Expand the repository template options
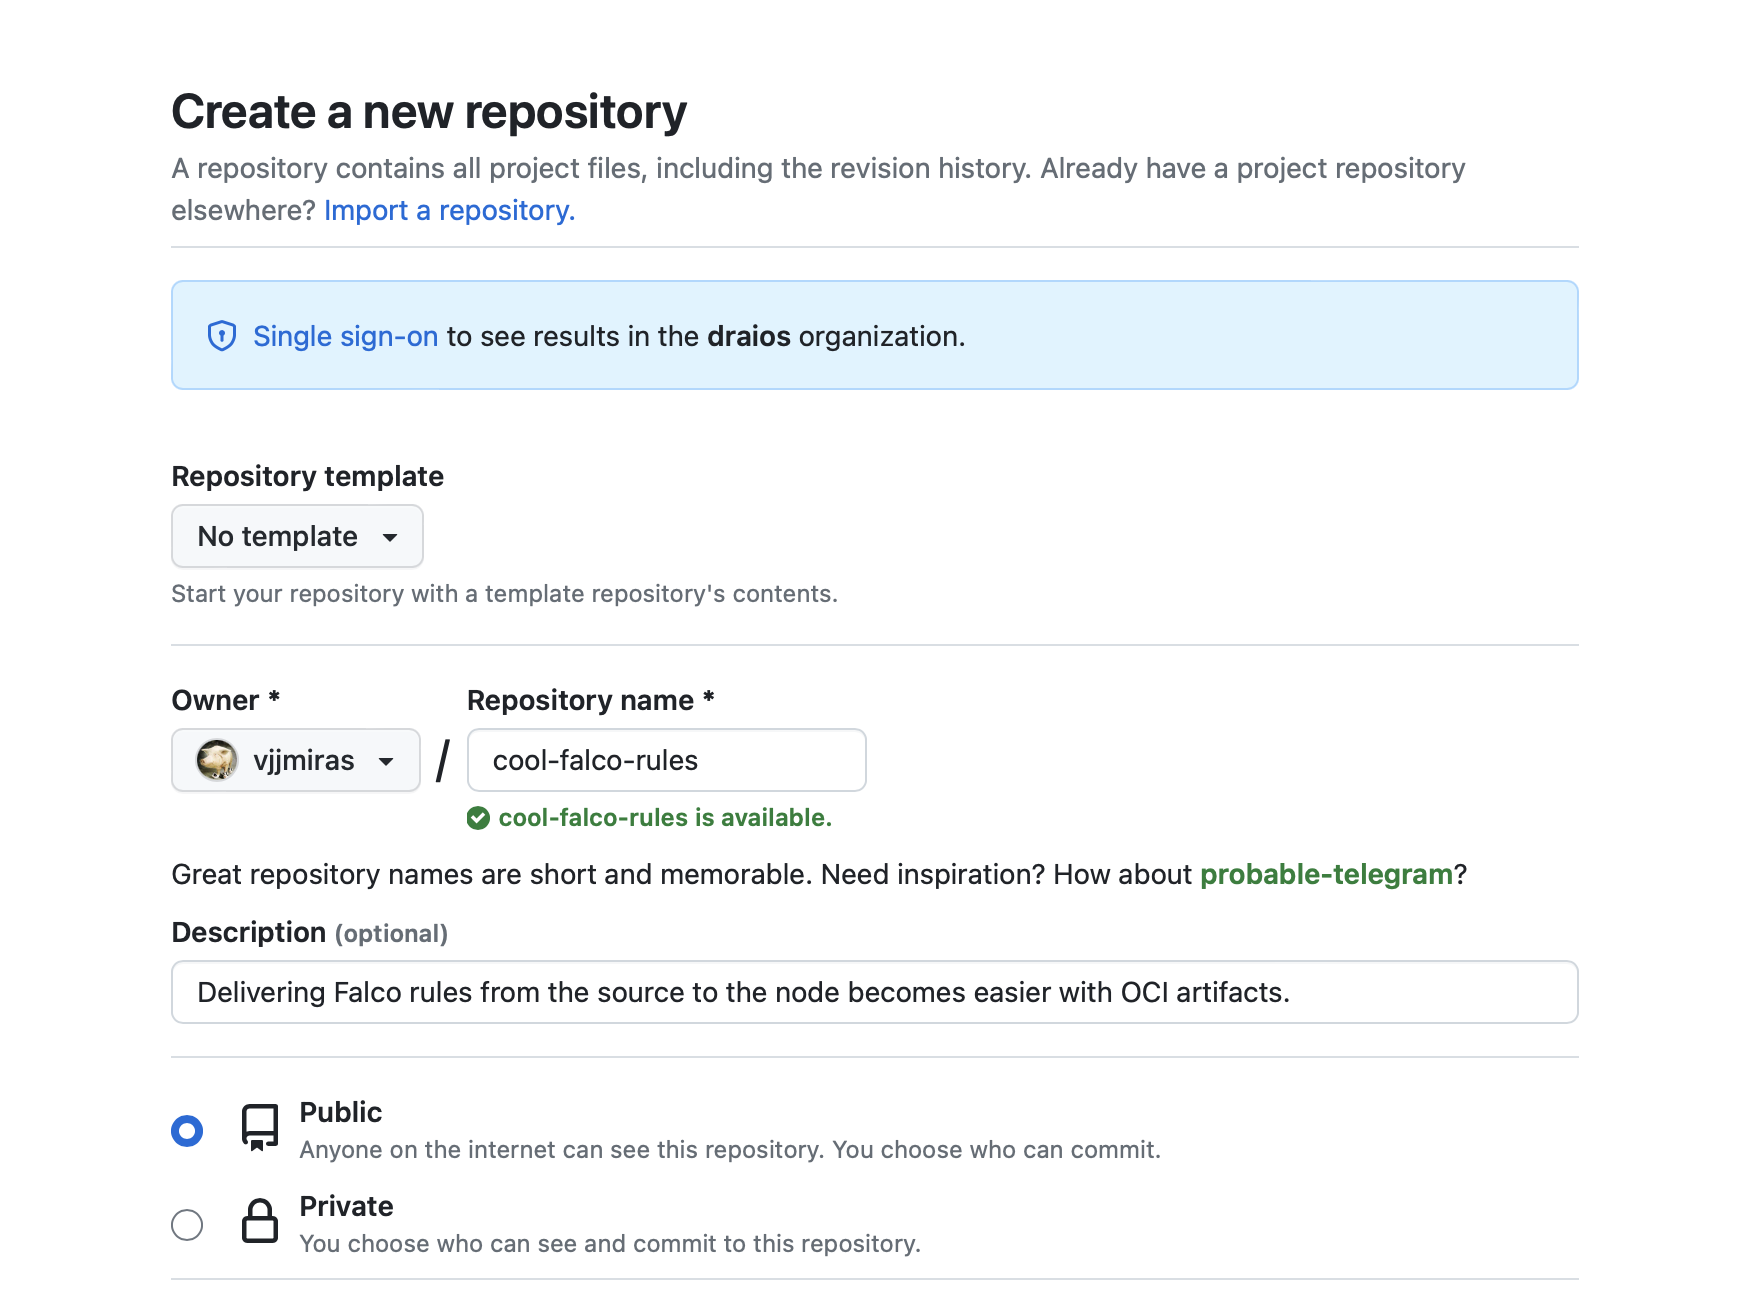The image size is (1754, 1312). point(297,536)
